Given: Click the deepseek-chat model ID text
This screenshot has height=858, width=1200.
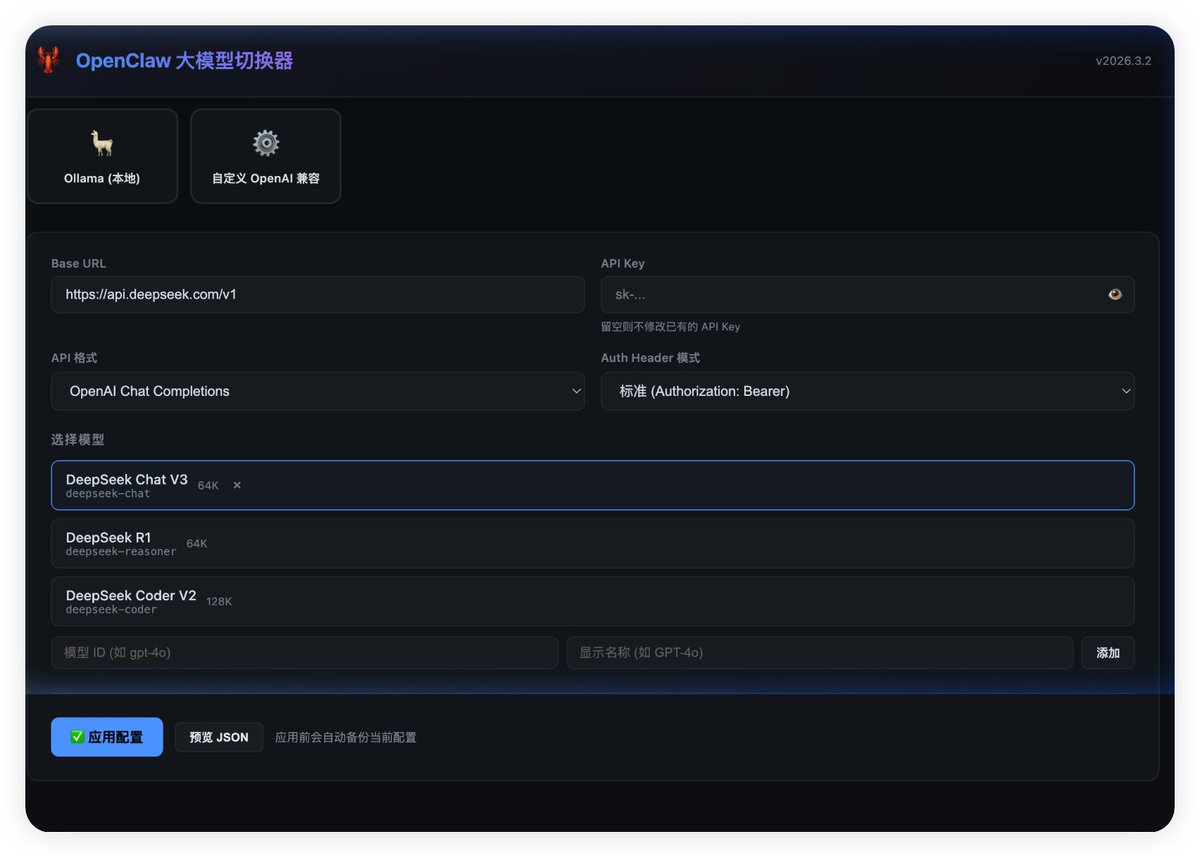Looking at the screenshot, I should coord(108,494).
